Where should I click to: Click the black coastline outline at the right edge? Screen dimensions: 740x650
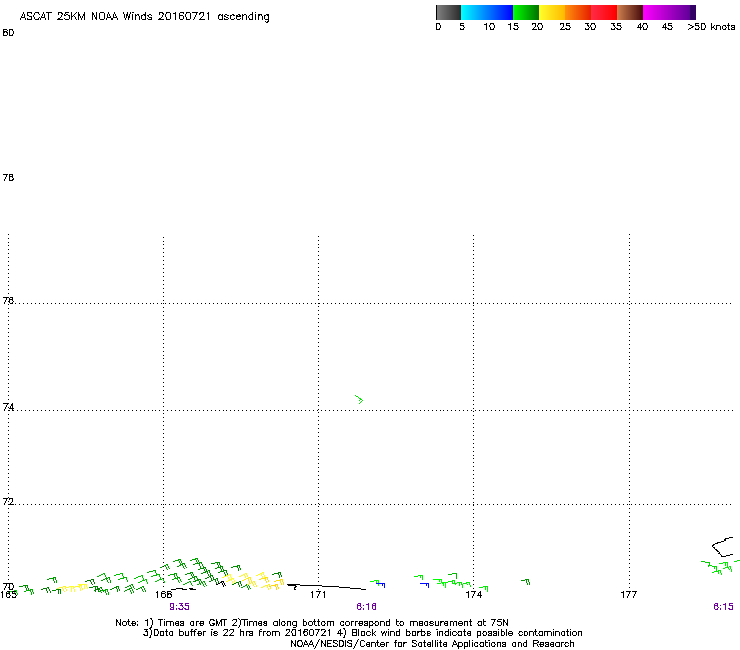pyautogui.click(x=723, y=547)
